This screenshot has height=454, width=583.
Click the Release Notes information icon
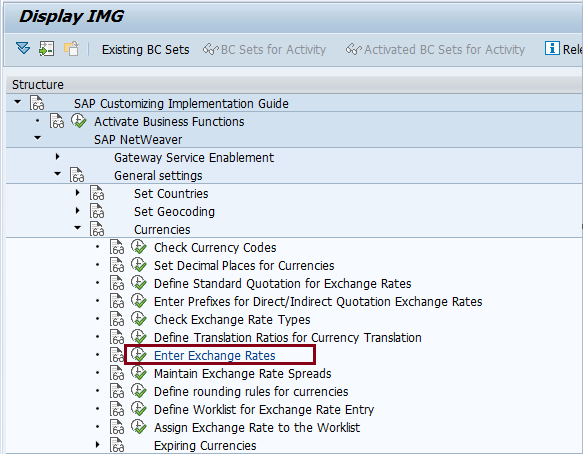552,49
